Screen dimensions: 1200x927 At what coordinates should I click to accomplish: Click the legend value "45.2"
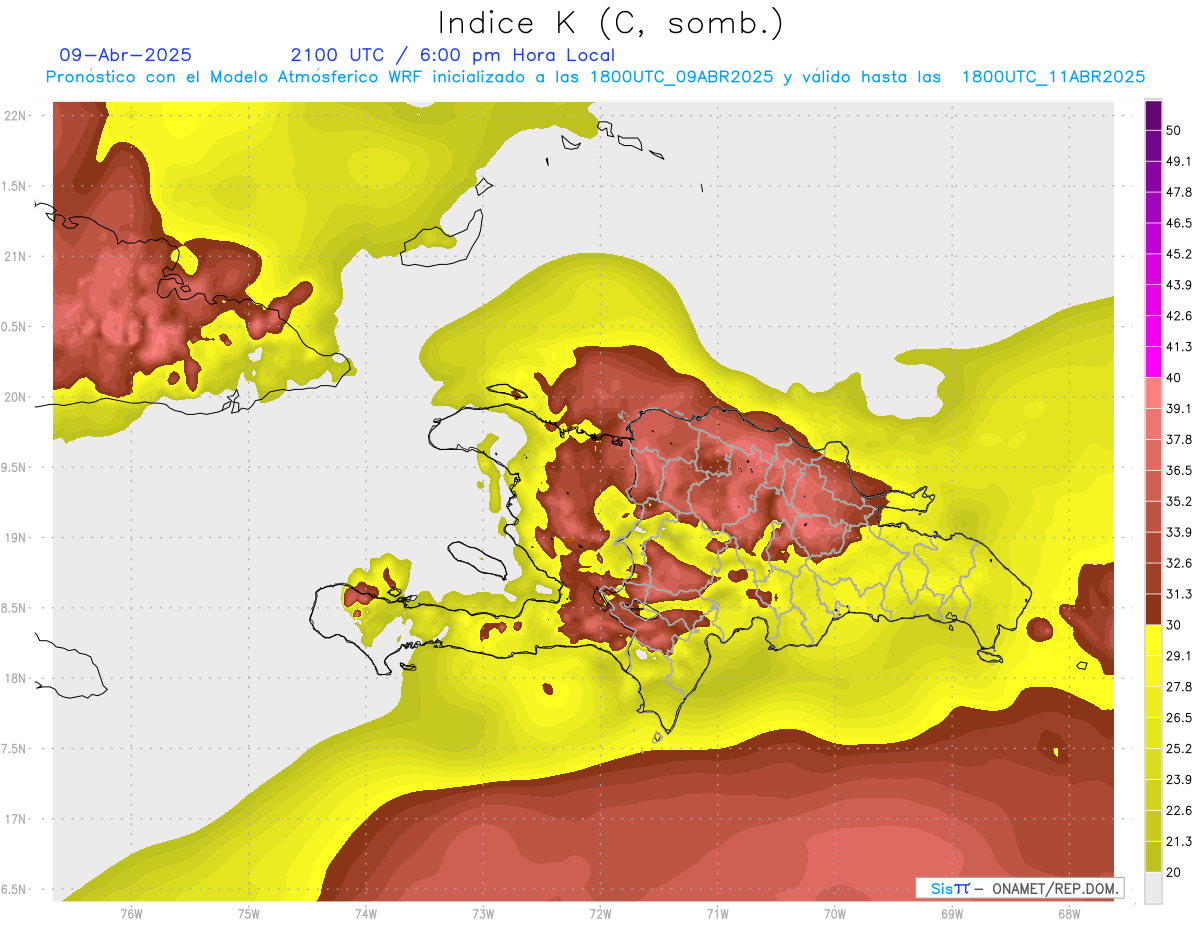(x=1179, y=254)
